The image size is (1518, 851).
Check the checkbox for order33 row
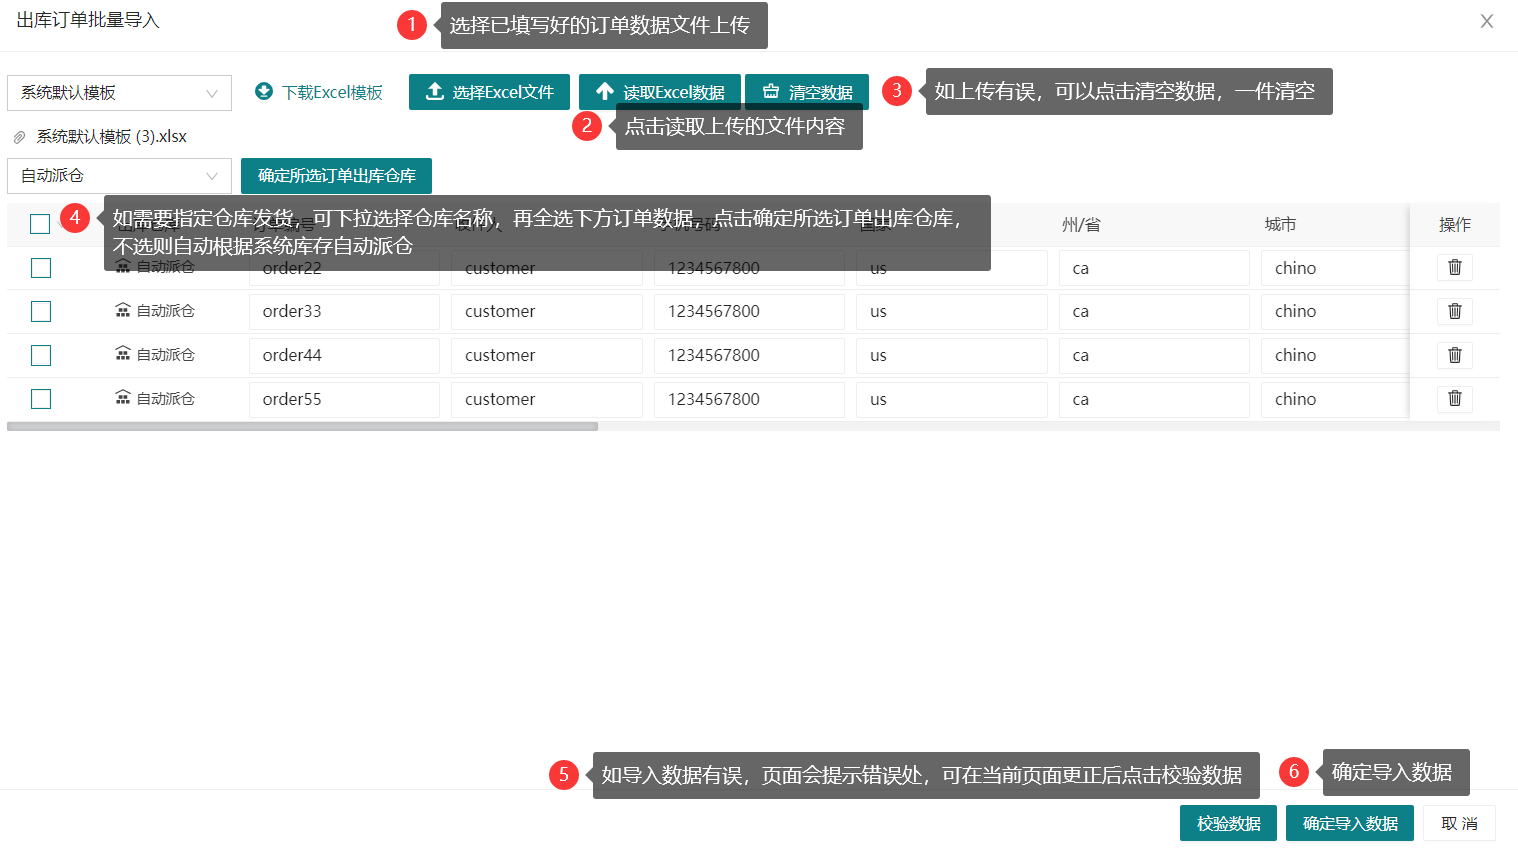click(41, 311)
